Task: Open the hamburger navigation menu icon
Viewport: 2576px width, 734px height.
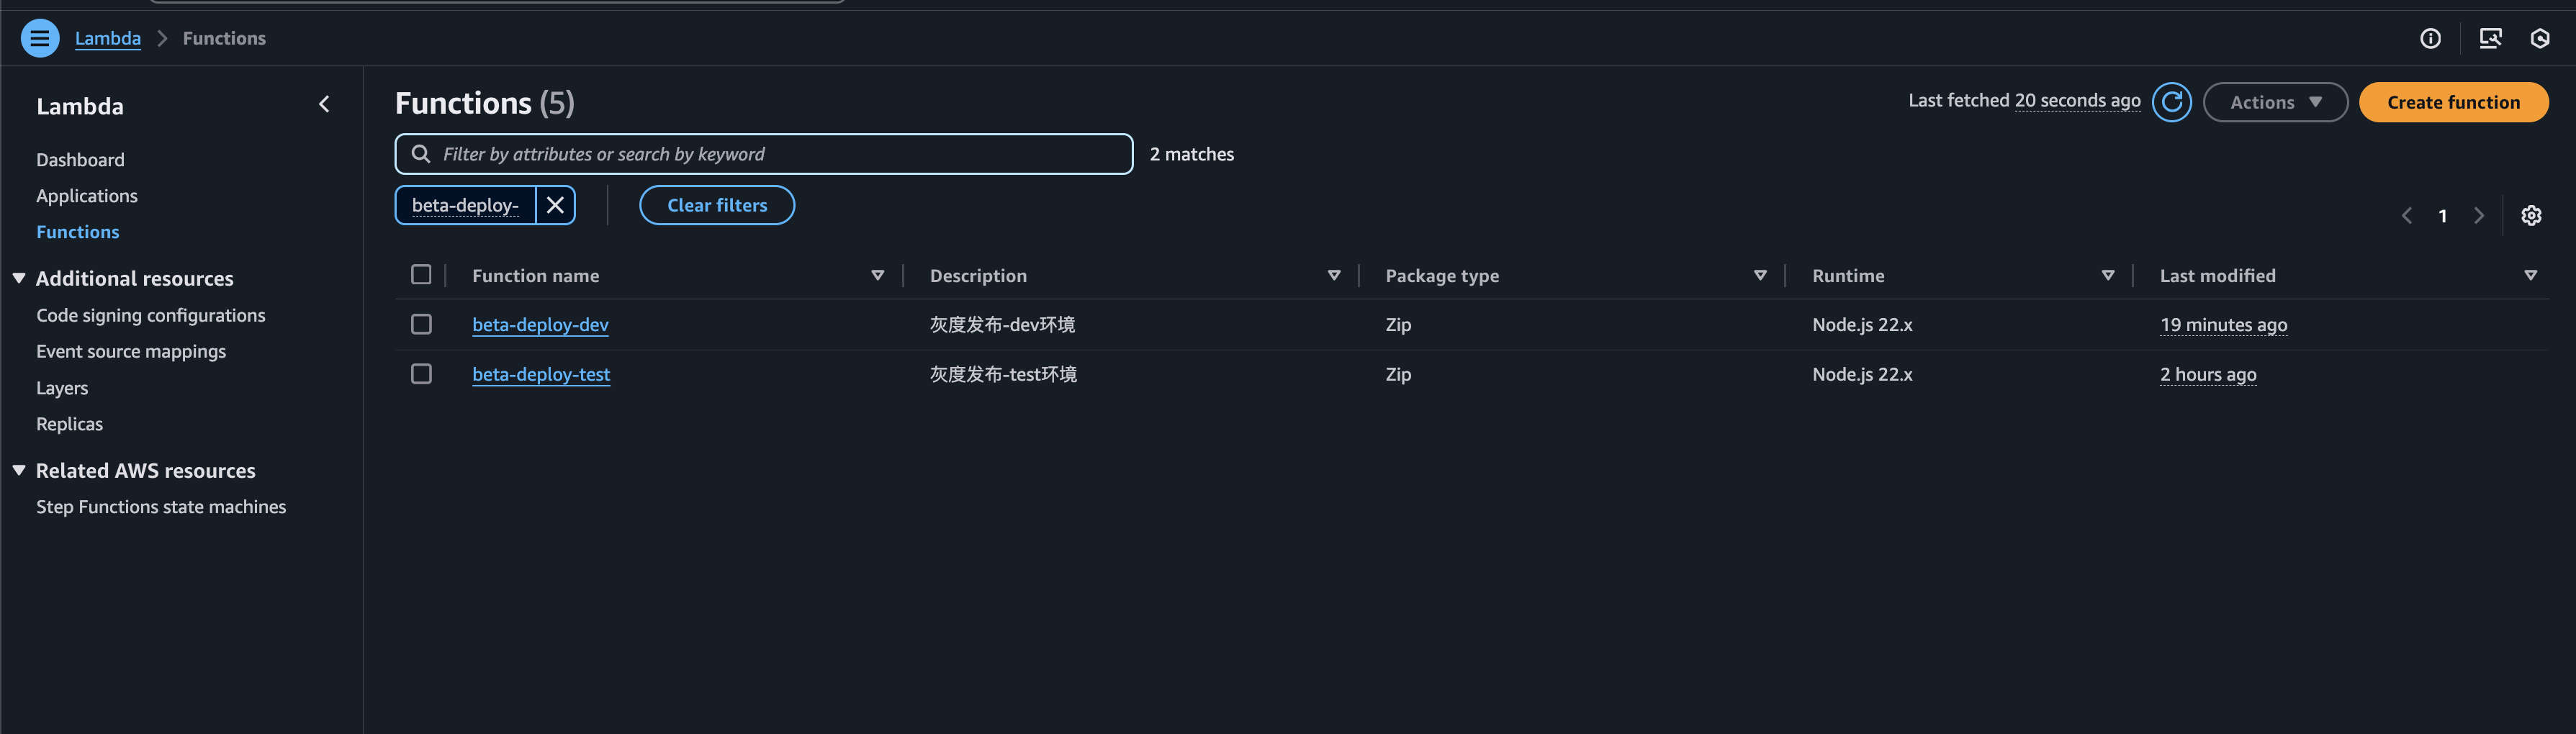Action: [40, 38]
